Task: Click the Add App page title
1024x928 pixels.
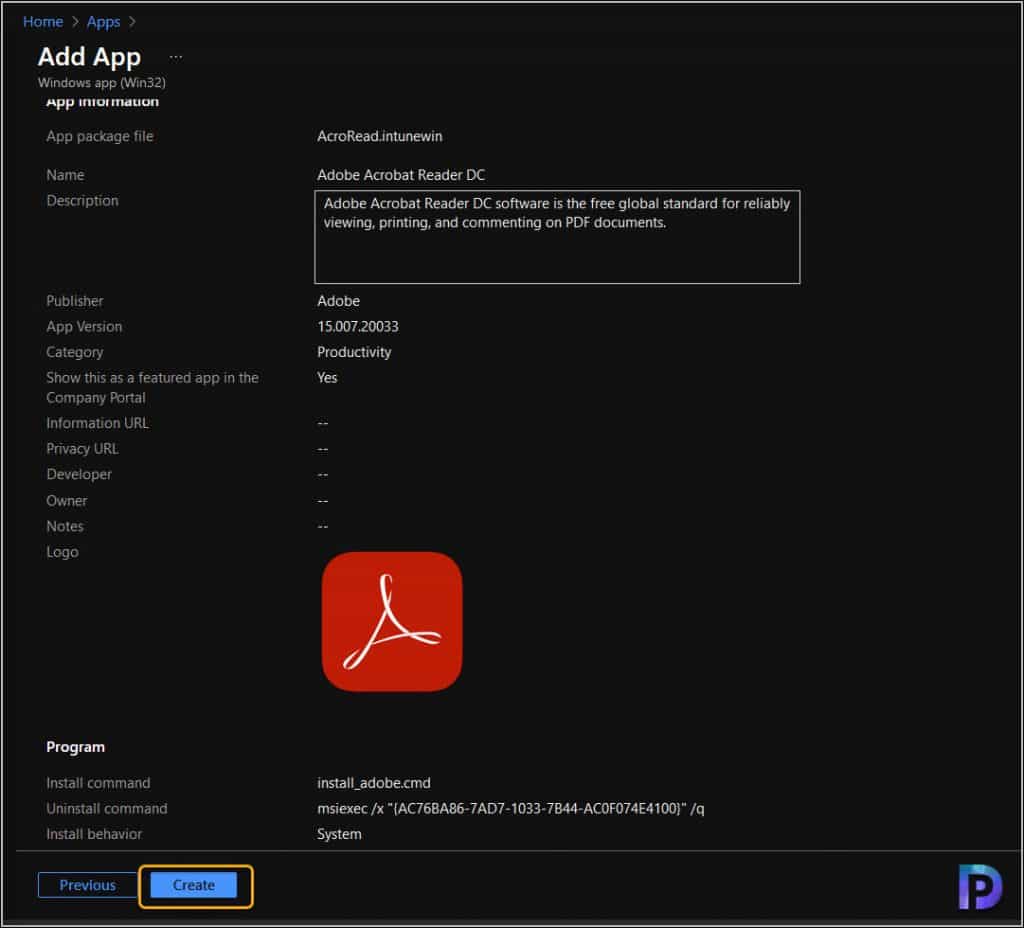Action: point(89,57)
